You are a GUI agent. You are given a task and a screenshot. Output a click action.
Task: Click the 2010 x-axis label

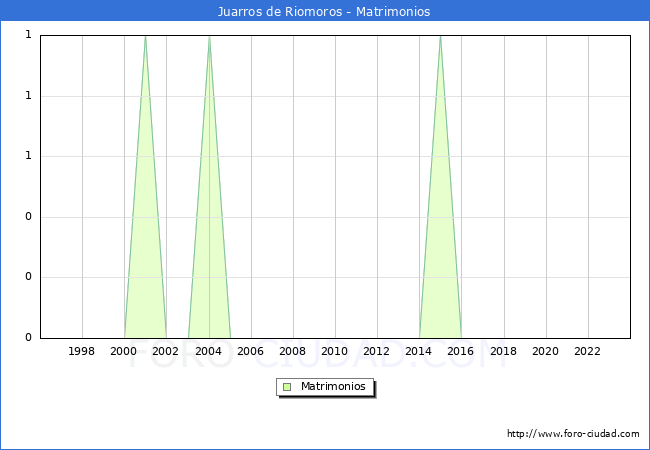coord(335,351)
